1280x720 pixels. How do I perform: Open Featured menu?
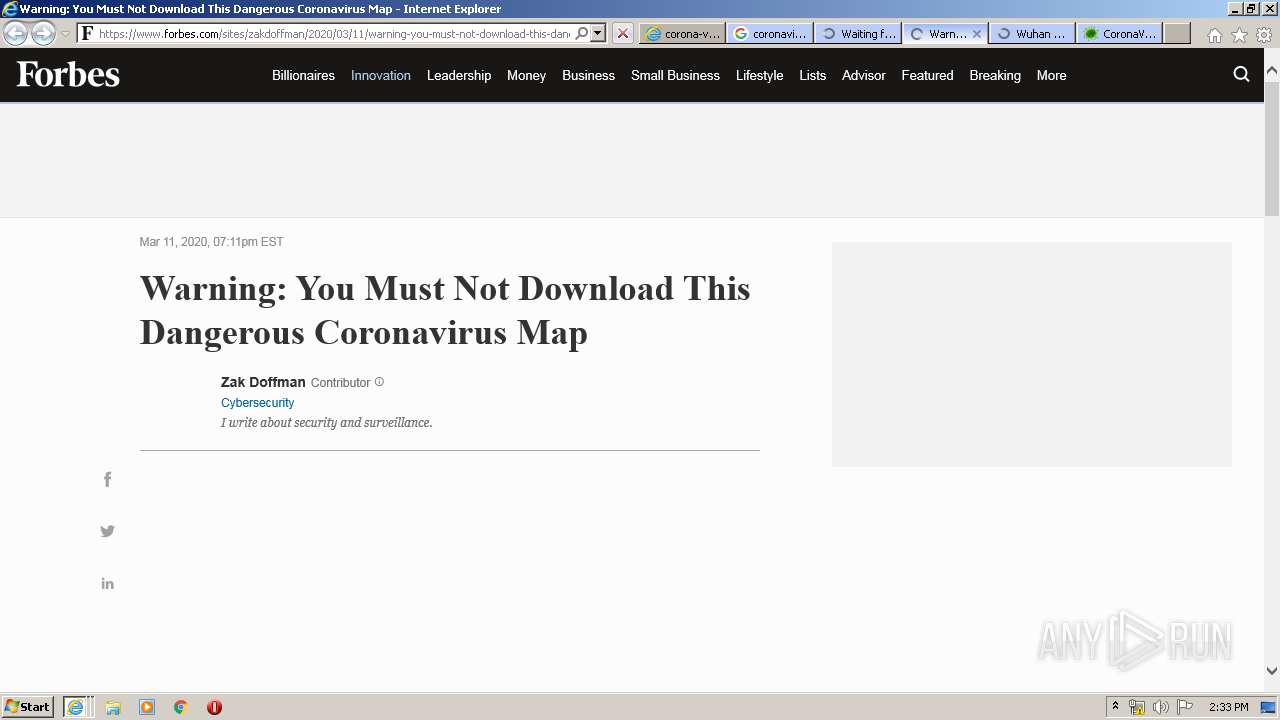coord(927,75)
